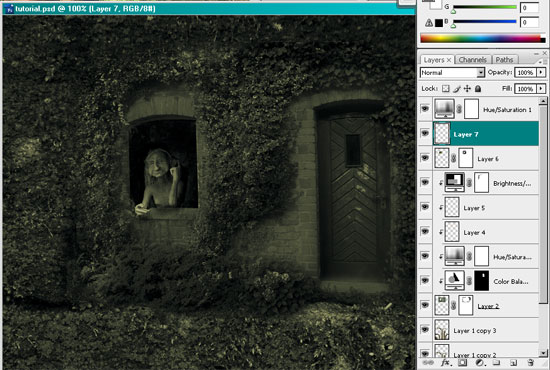The height and width of the screenshot is (370, 550).
Task: Click Brightness/Contrast adjustment layer icon
Action: point(455,182)
